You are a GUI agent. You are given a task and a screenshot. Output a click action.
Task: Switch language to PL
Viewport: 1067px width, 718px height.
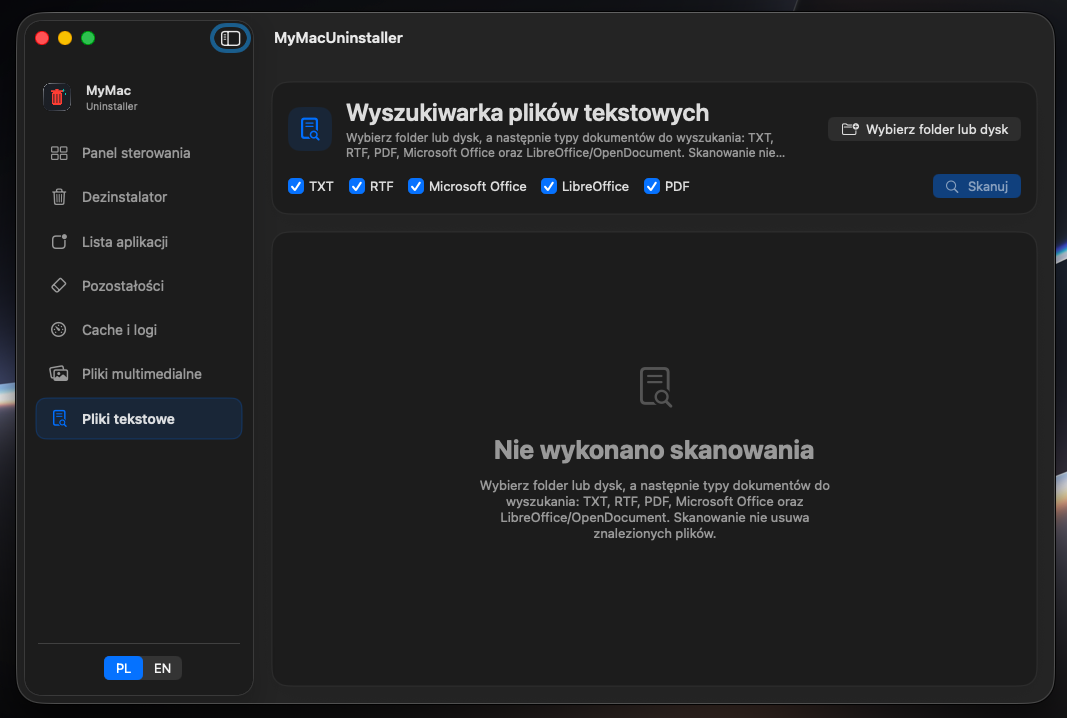click(123, 668)
